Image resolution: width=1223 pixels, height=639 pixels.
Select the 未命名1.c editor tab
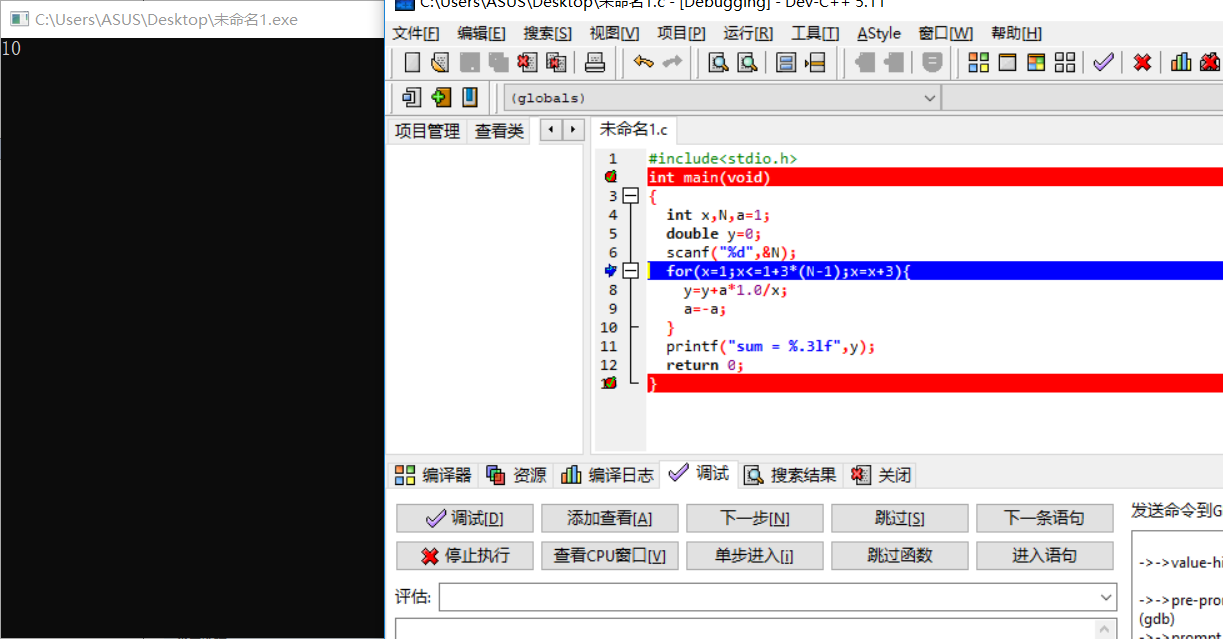click(x=633, y=129)
